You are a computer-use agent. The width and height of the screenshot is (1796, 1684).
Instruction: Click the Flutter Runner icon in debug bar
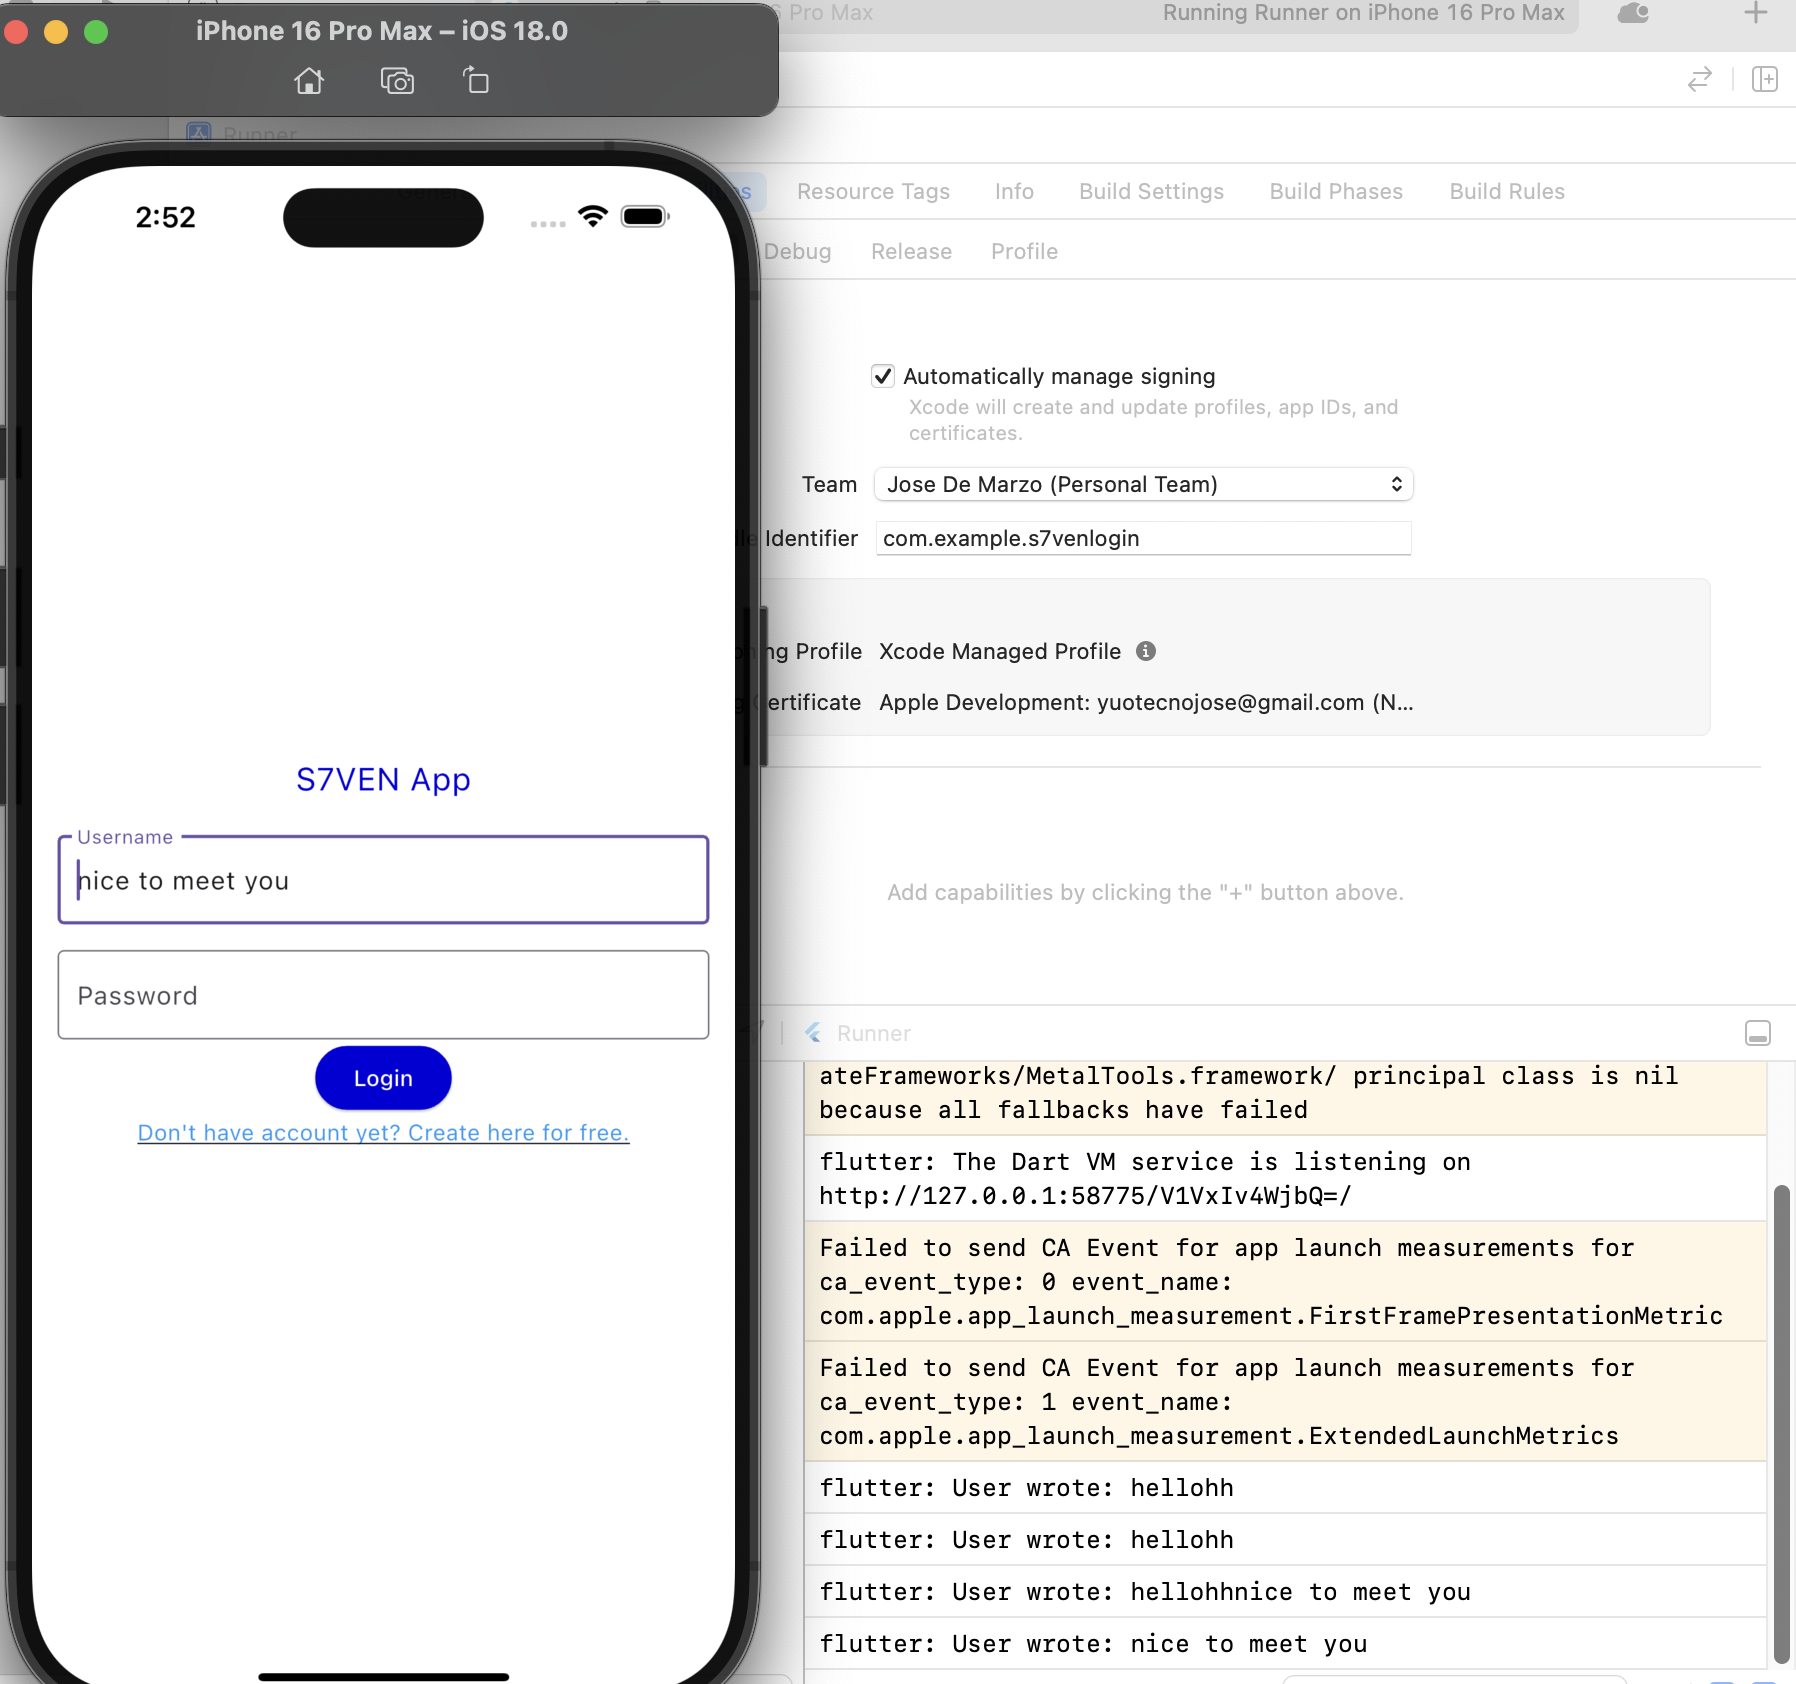[x=814, y=1033]
